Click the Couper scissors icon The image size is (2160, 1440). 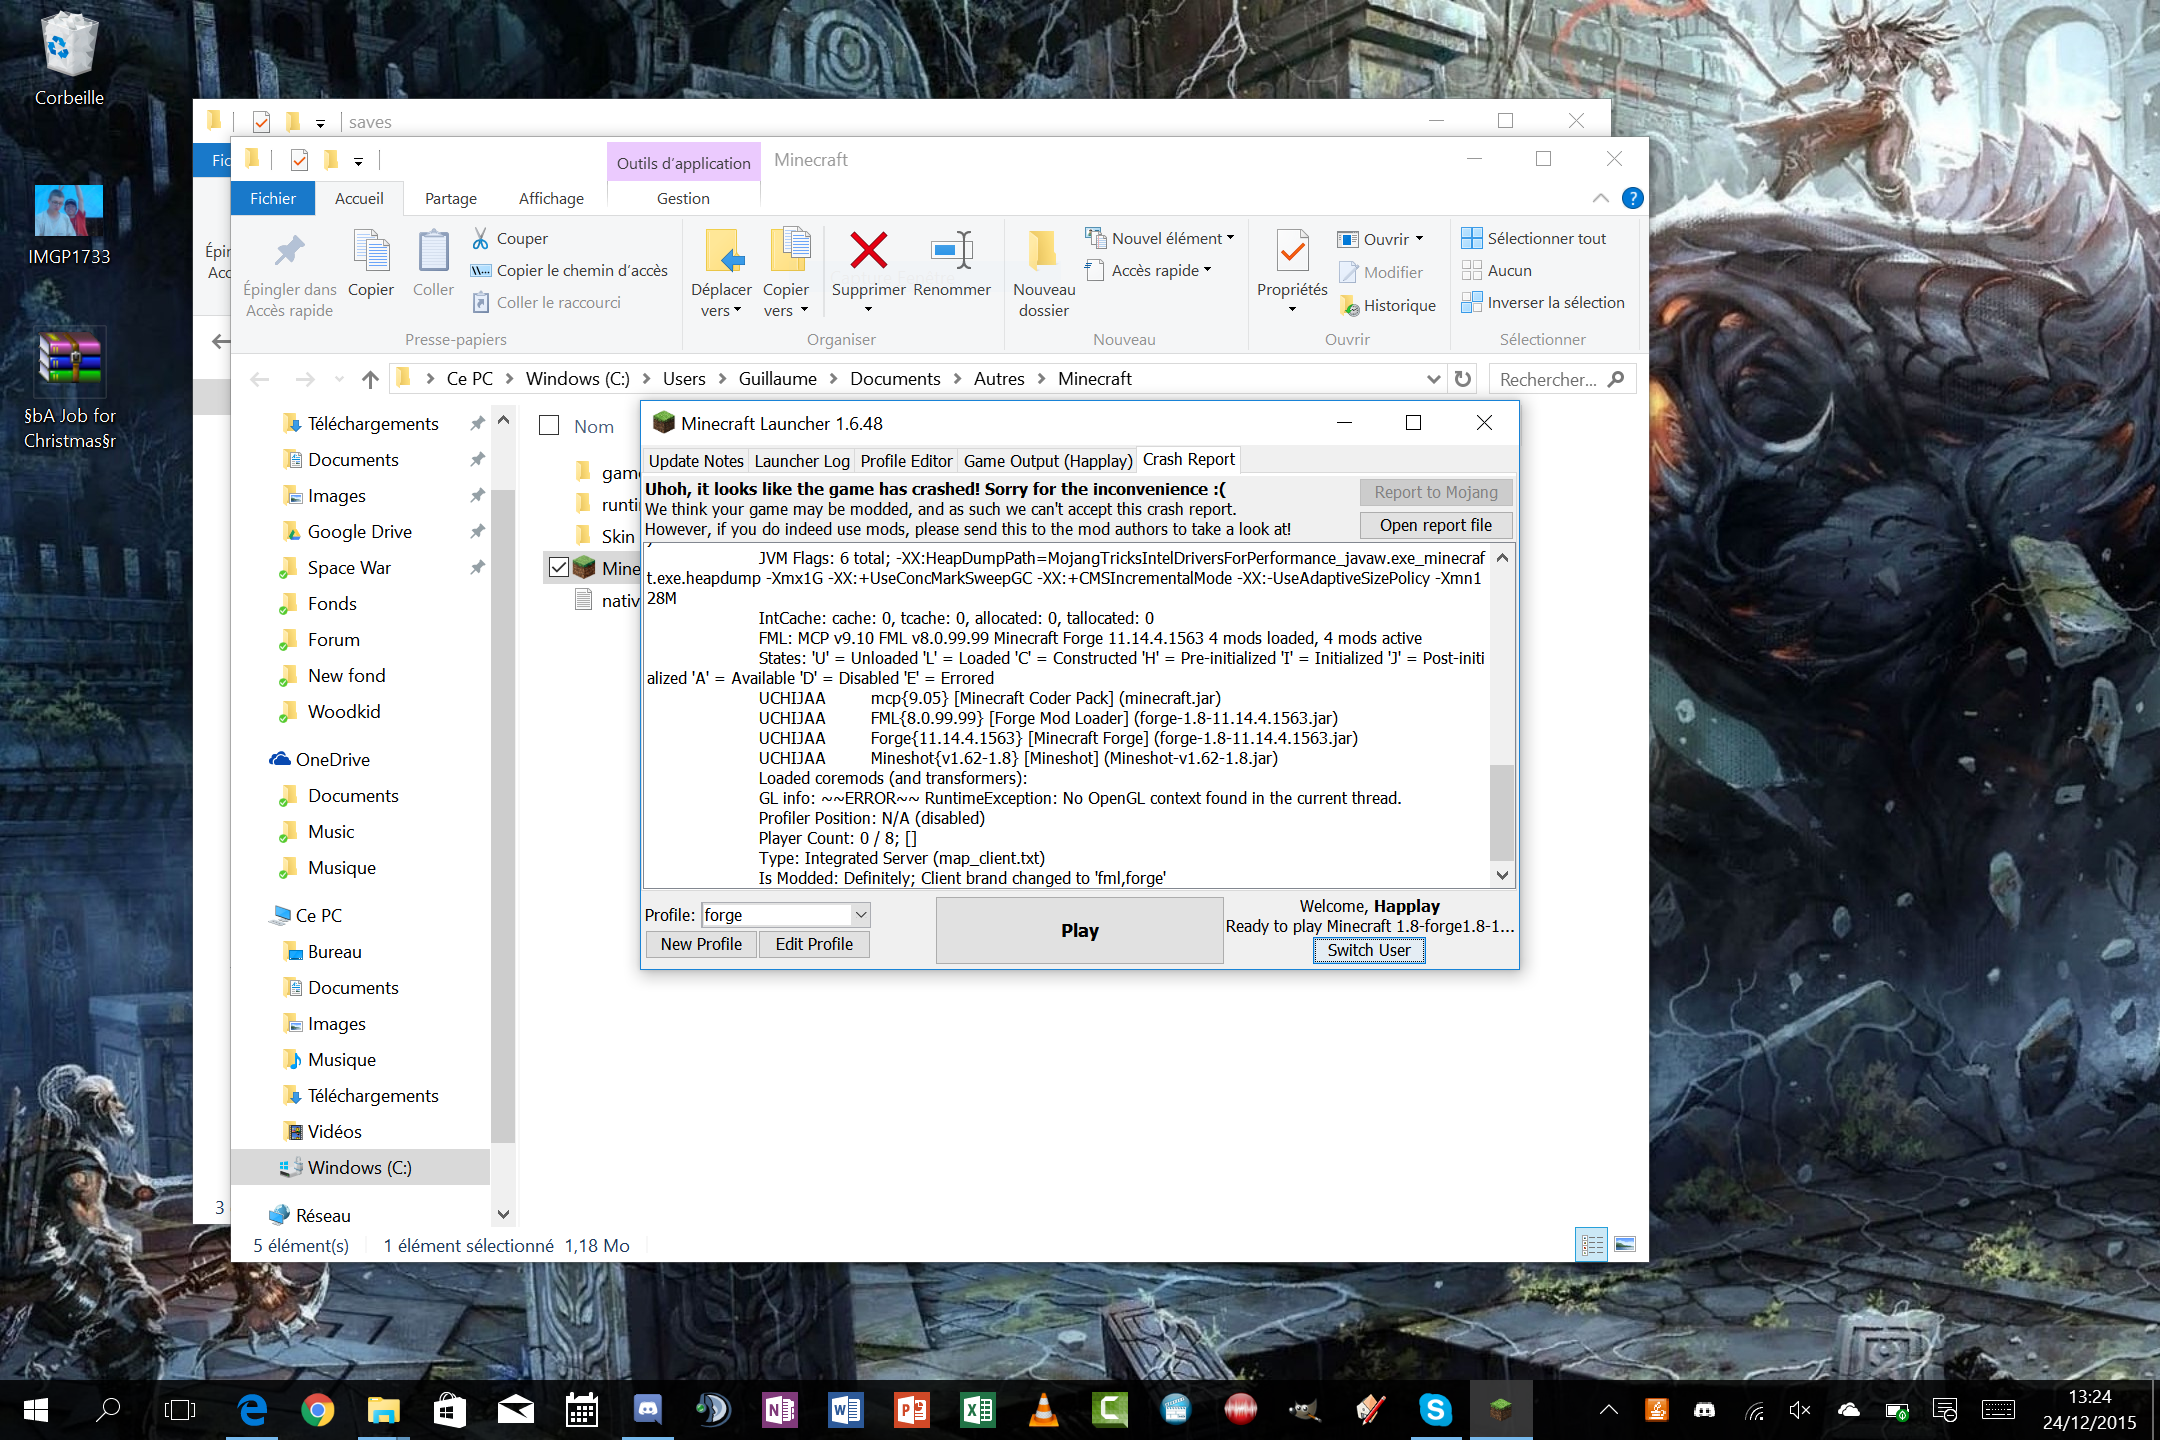(481, 238)
